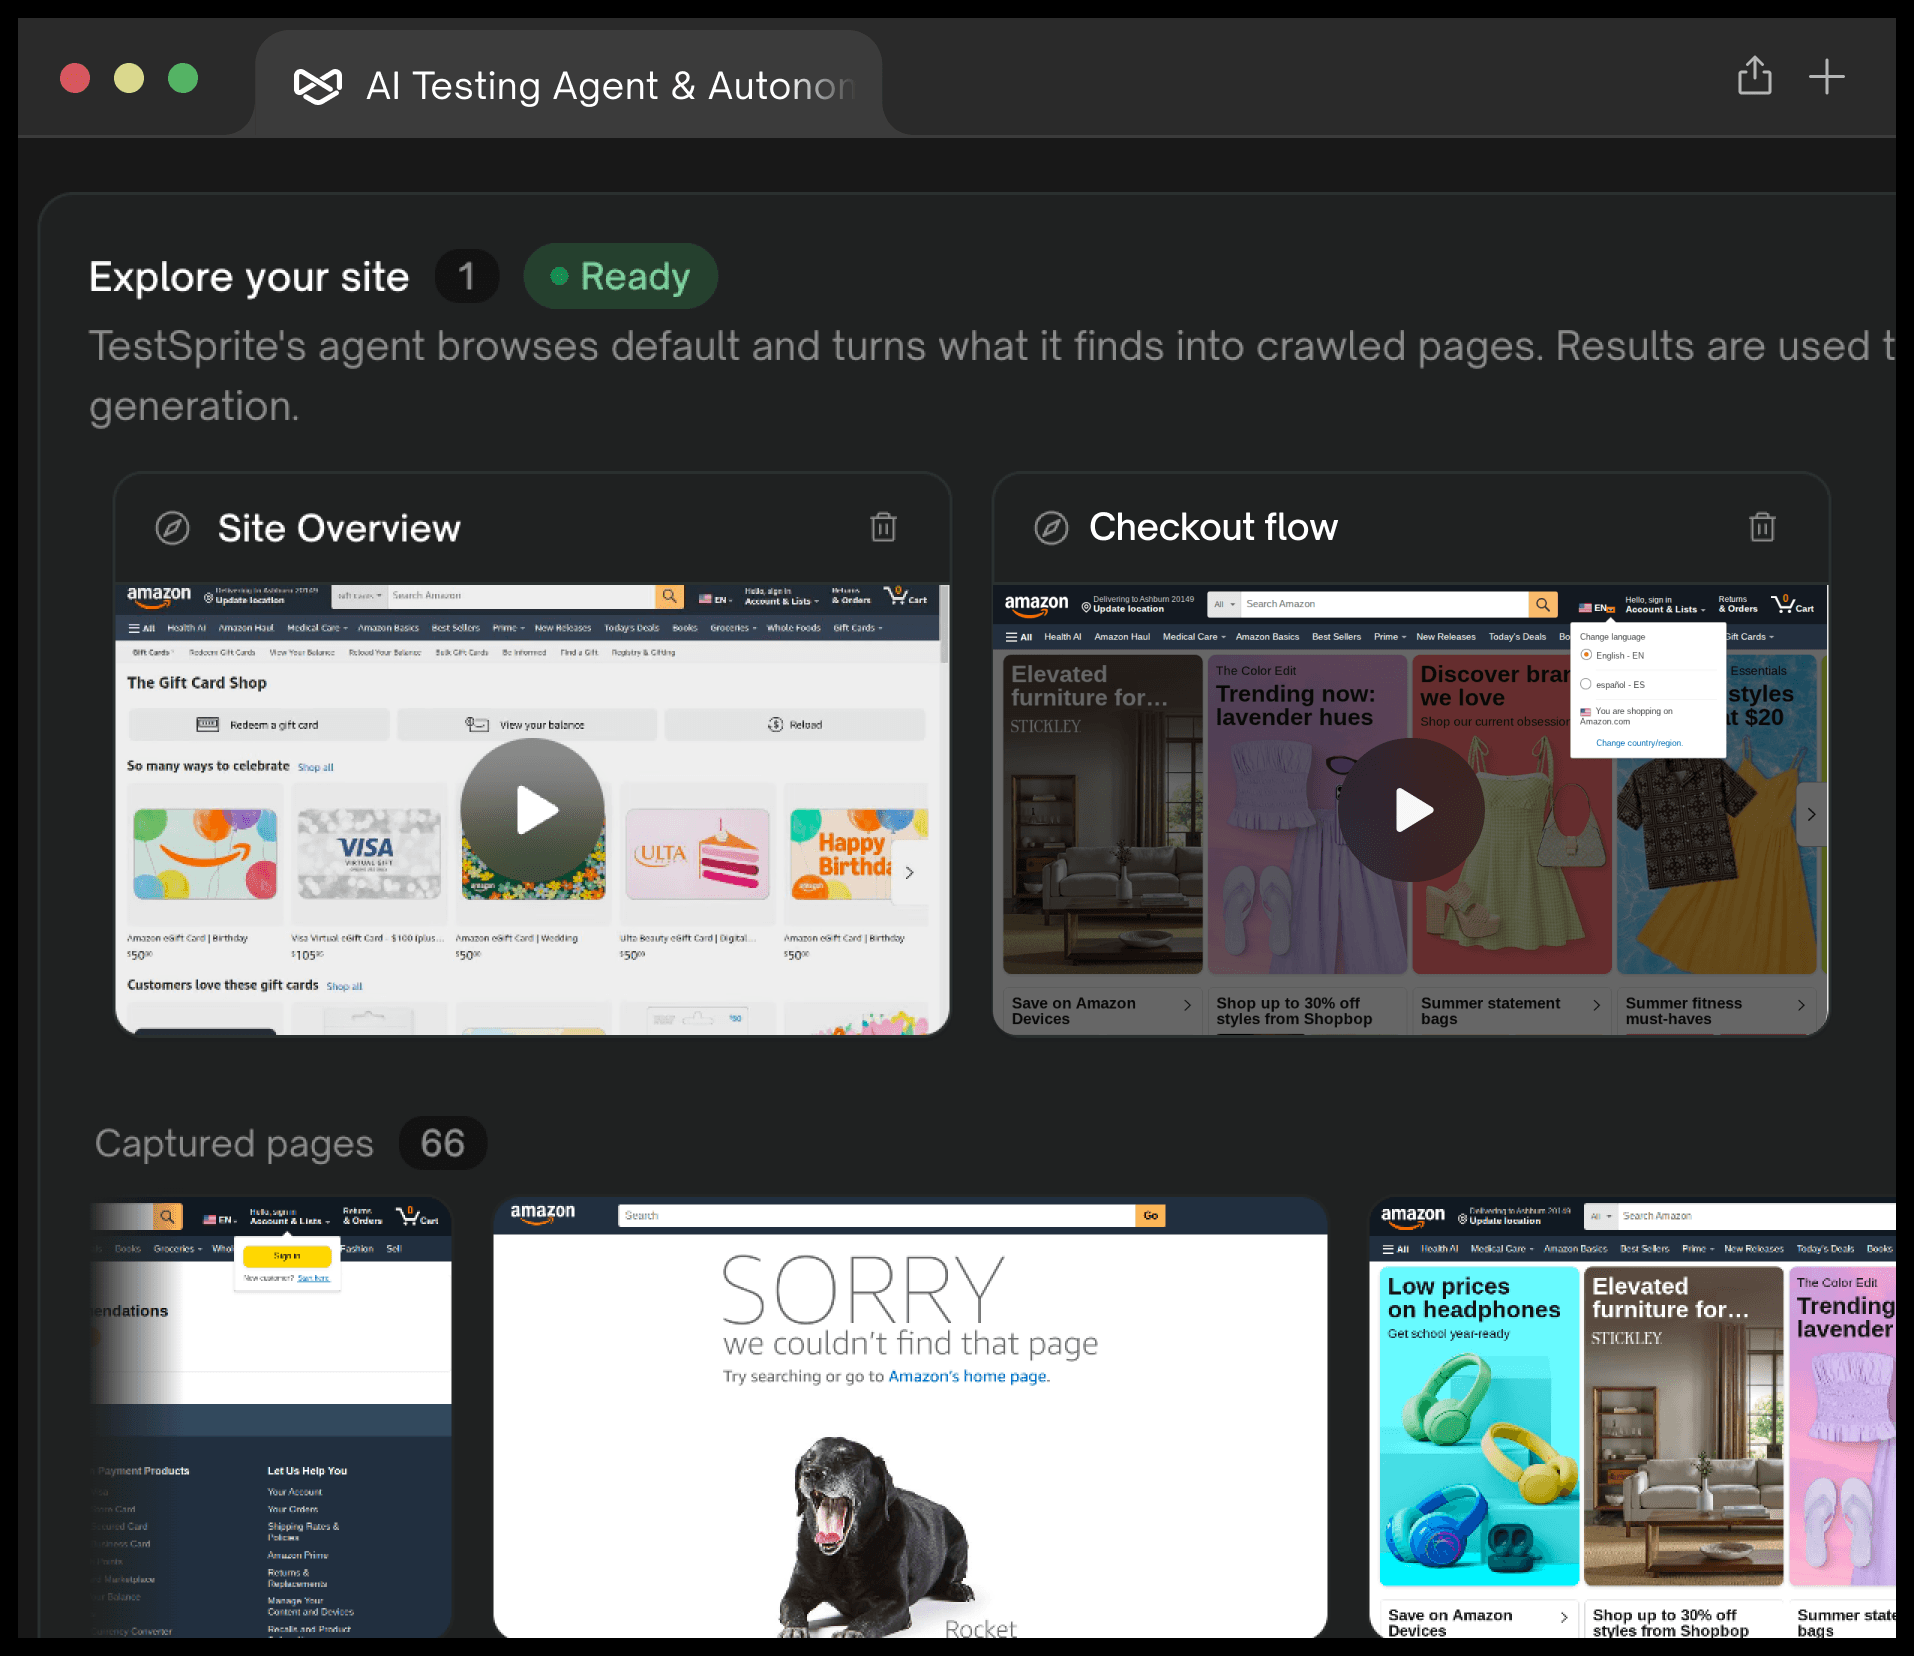Open EN language dropdown in Site Overview preview

(x=715, y=599)
